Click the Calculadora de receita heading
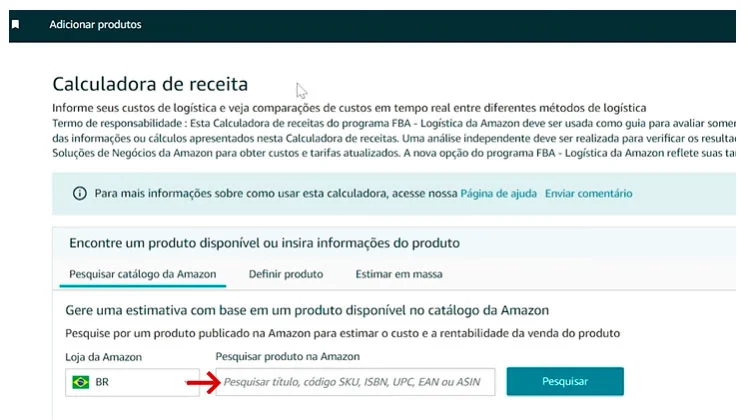Image resolution: width=748 pixels, height=420 pixels. 150,84
